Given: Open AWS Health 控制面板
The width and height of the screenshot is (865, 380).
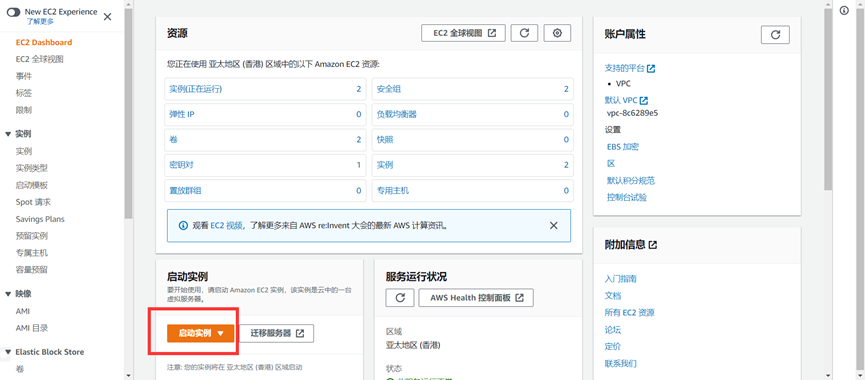Looking at the screenshot, I should pyautogui.click(x=476, y=297).
